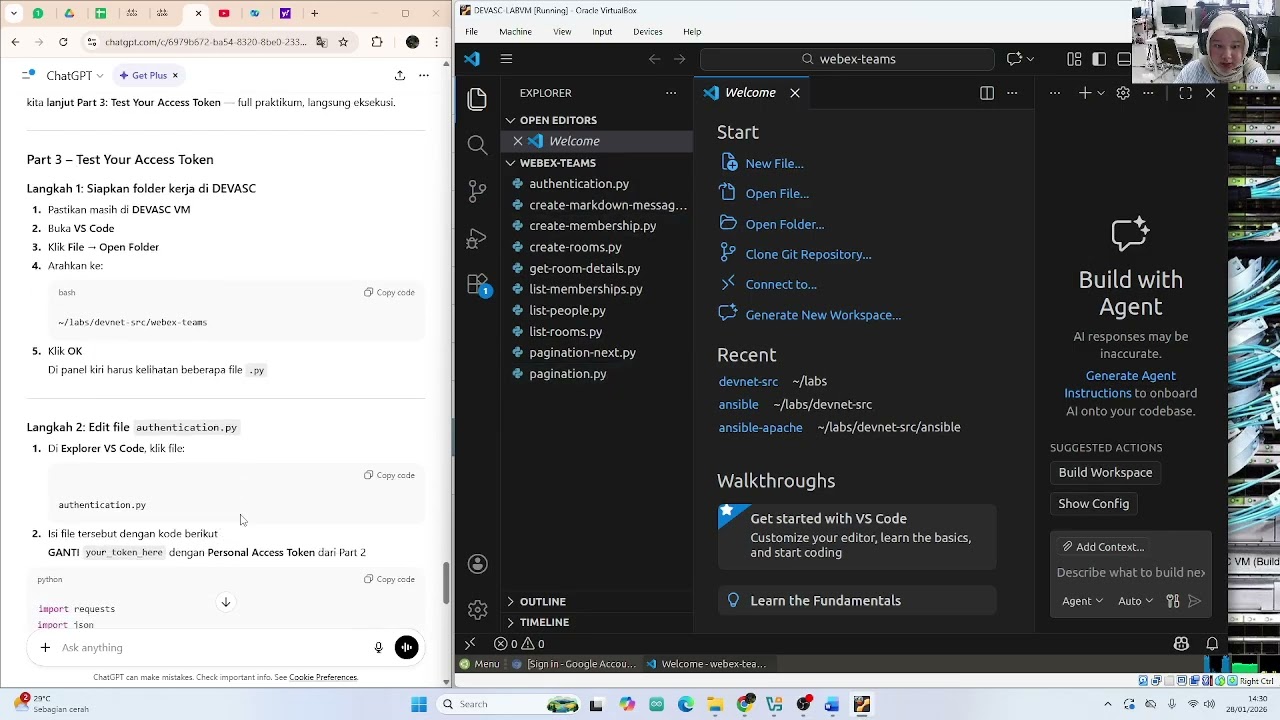
Task: Open VS Code Accounts icon
Action: click(x=477, y=564)
